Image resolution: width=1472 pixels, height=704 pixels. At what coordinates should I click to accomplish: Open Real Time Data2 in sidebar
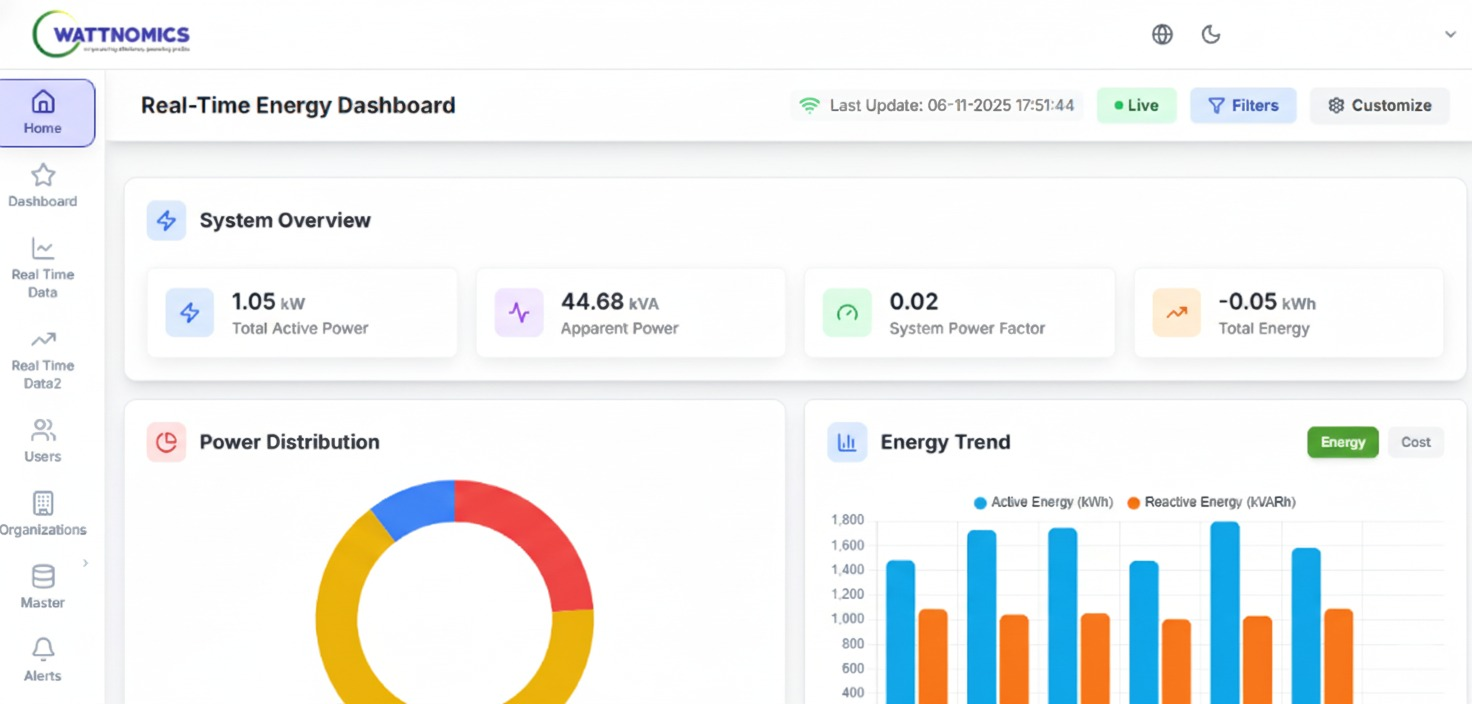pos(43,358)
